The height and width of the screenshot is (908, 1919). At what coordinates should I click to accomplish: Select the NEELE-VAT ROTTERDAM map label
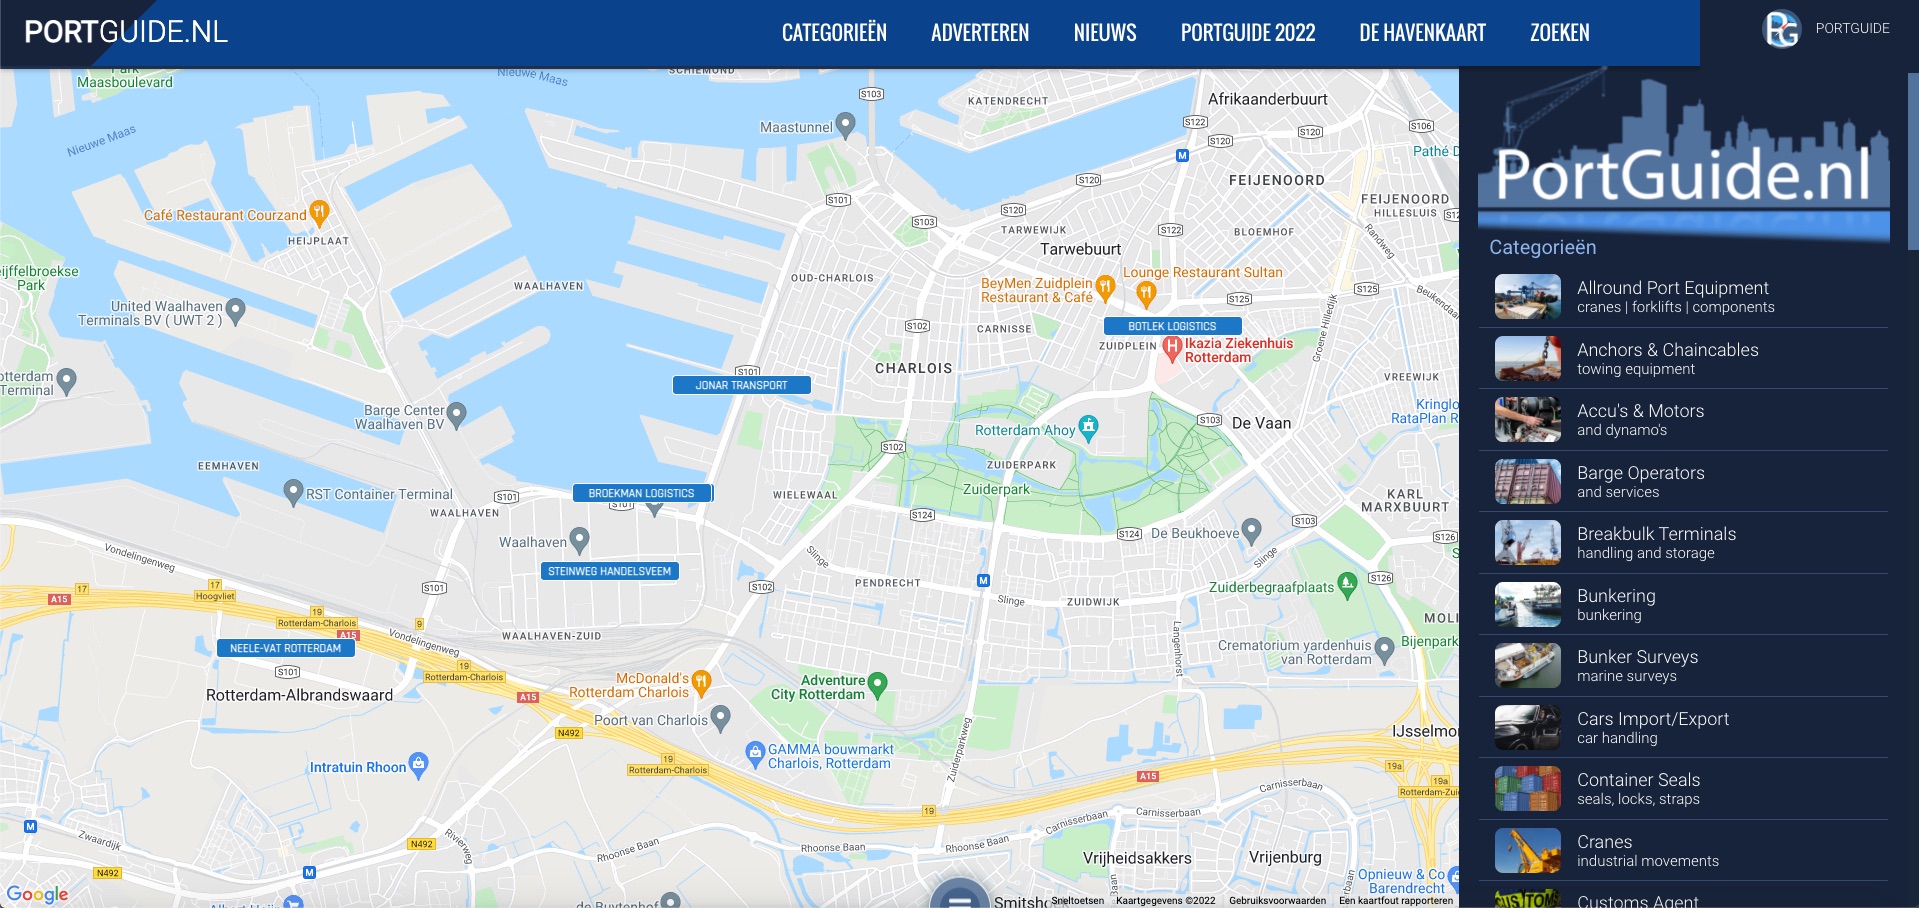[x=285, y=648]
